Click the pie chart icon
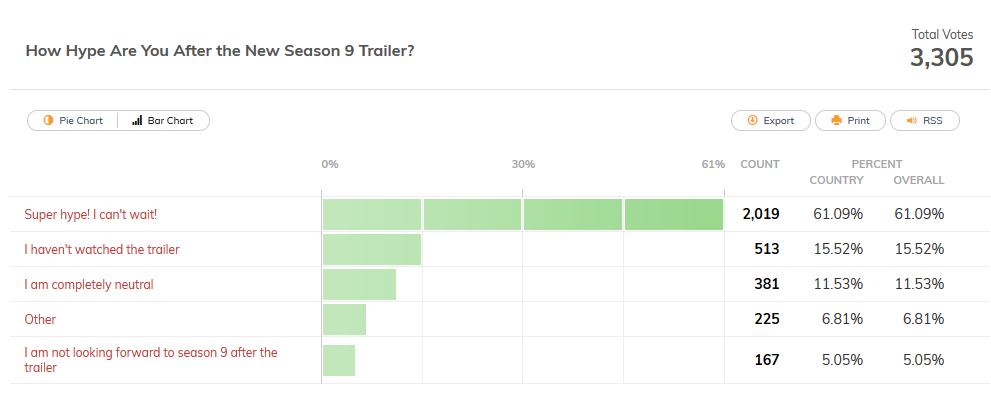The image size is (991, 410). click(x=48, y=121)
